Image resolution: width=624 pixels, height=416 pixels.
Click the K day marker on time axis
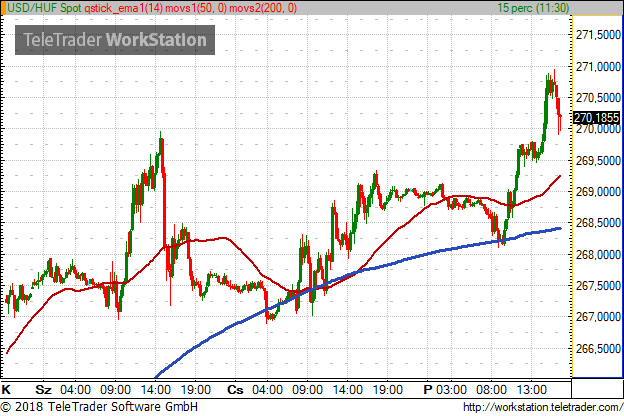pos(6,389)
